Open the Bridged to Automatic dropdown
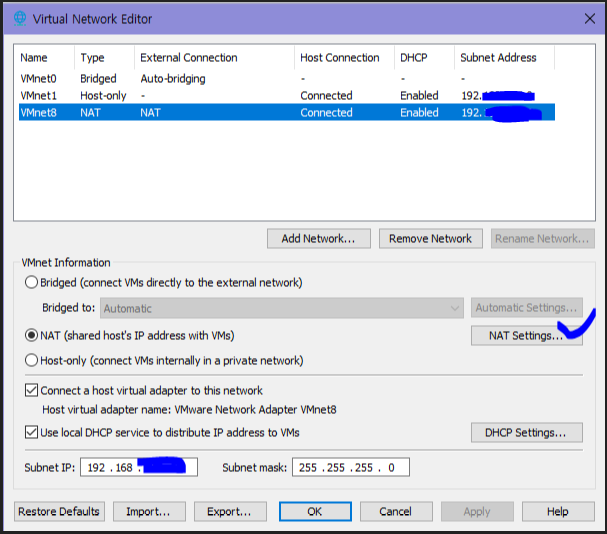The width and height of the screenshot is (607, 534). click(282, 308)
